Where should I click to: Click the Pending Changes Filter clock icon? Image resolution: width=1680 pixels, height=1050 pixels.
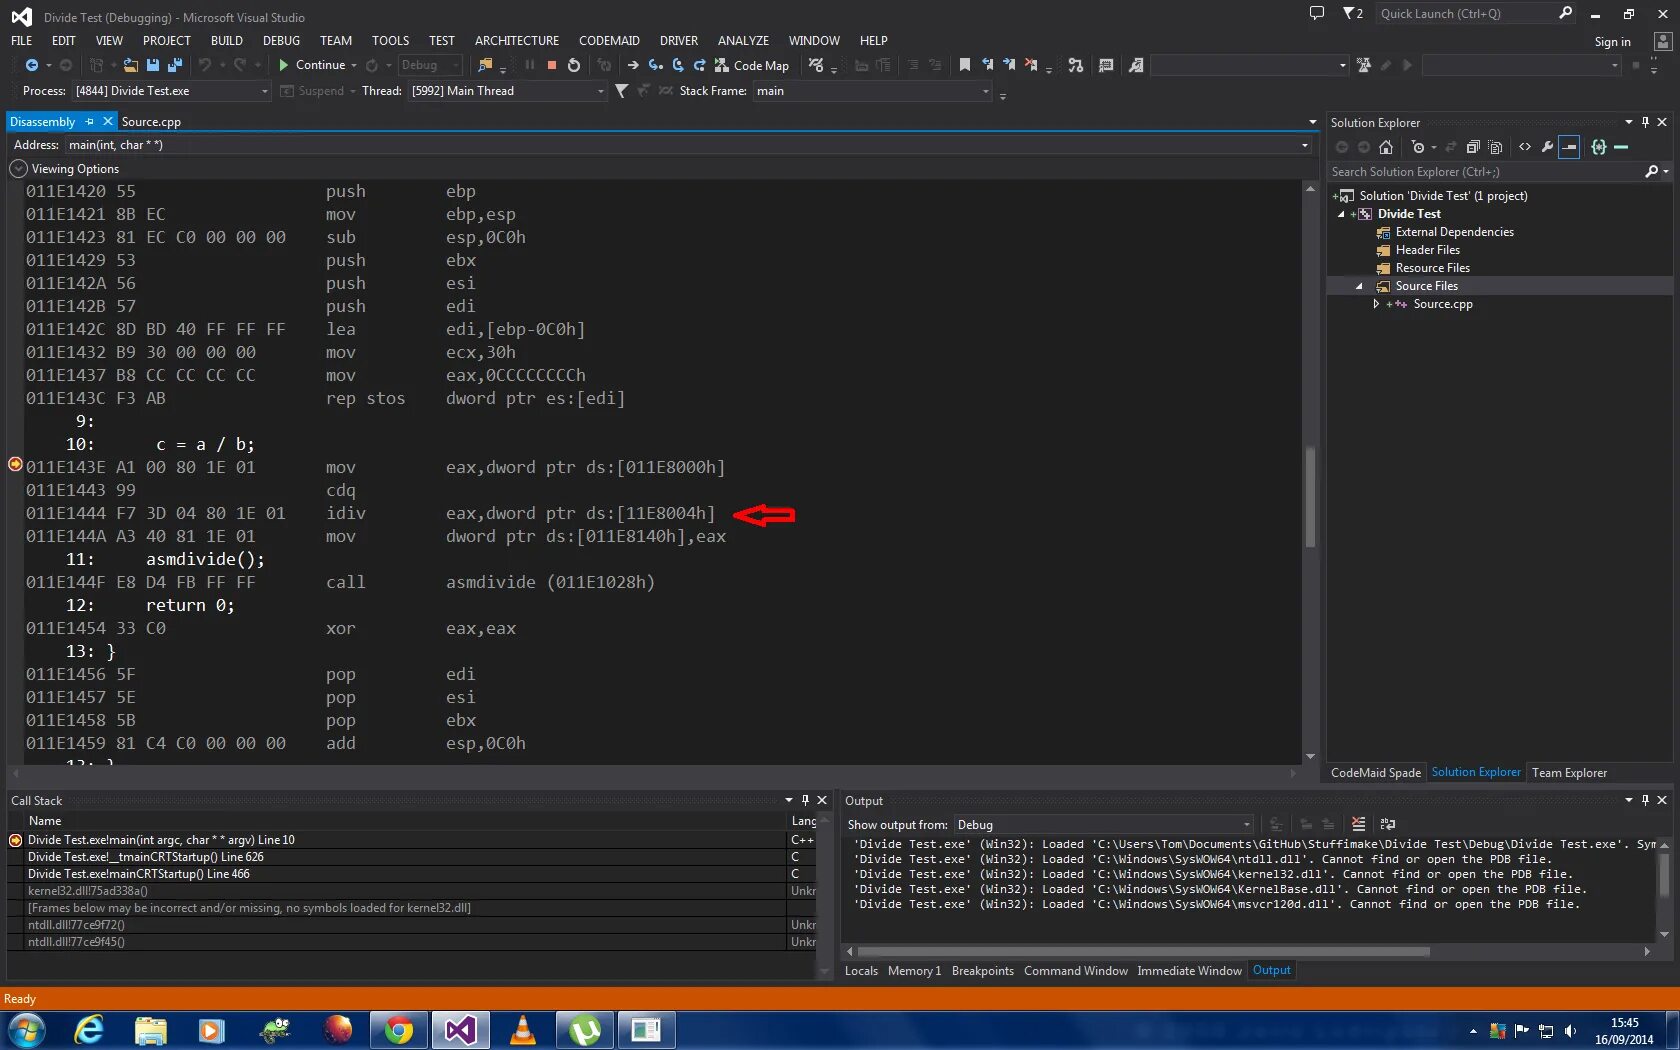1418,147
